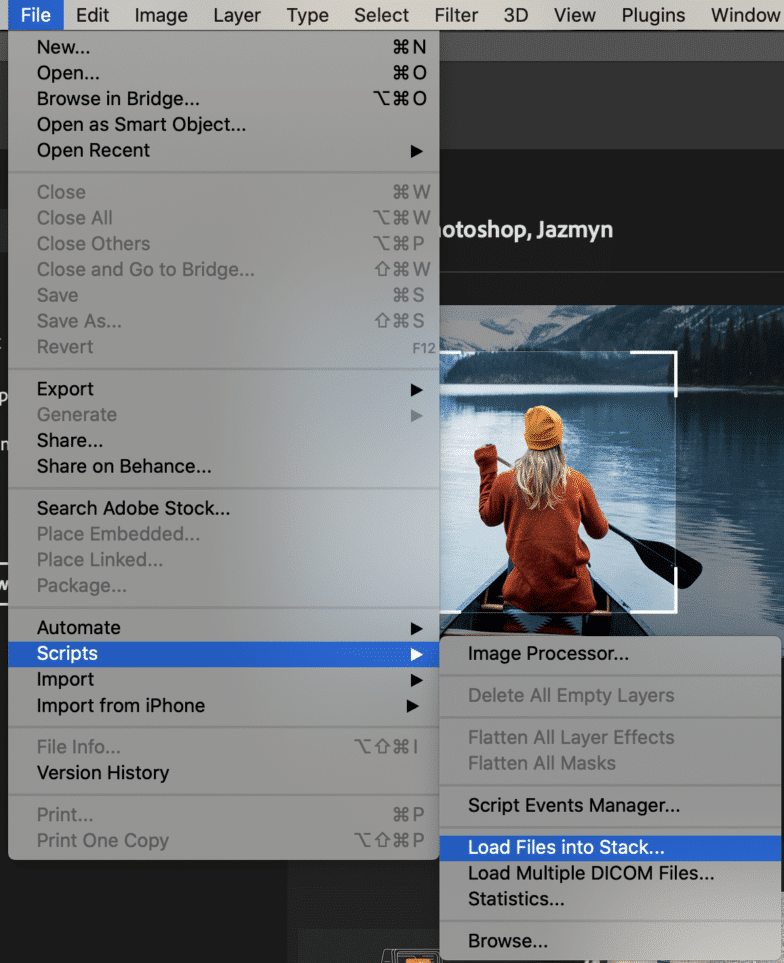Click Load Files into Stack option
The height and width of the screenshot is (963, 784).
[x=565, y=848]
